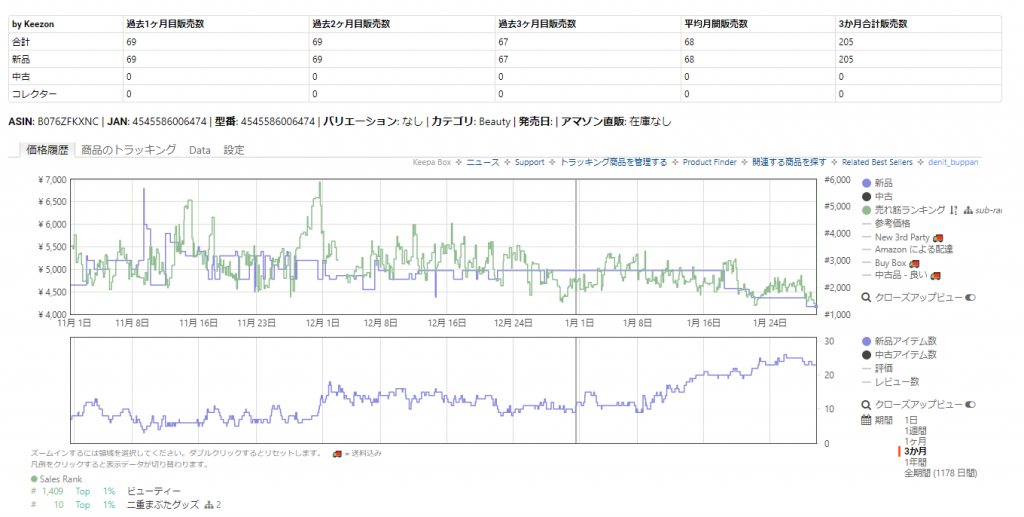Open Related Best Sellers link
Viewport: 1024px width, 517px height.
(x=878, y=162)
